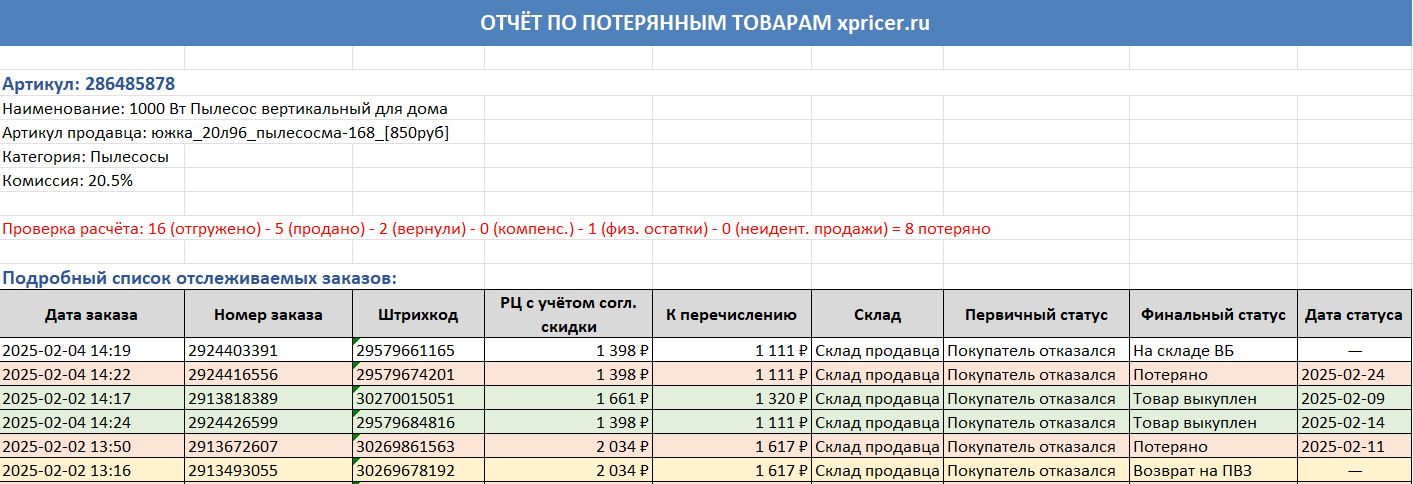The width and height of the screenshot is (1413, 484).
Task: Select the 'На складе ВБ' status cell
Action: coord(1213,351)
